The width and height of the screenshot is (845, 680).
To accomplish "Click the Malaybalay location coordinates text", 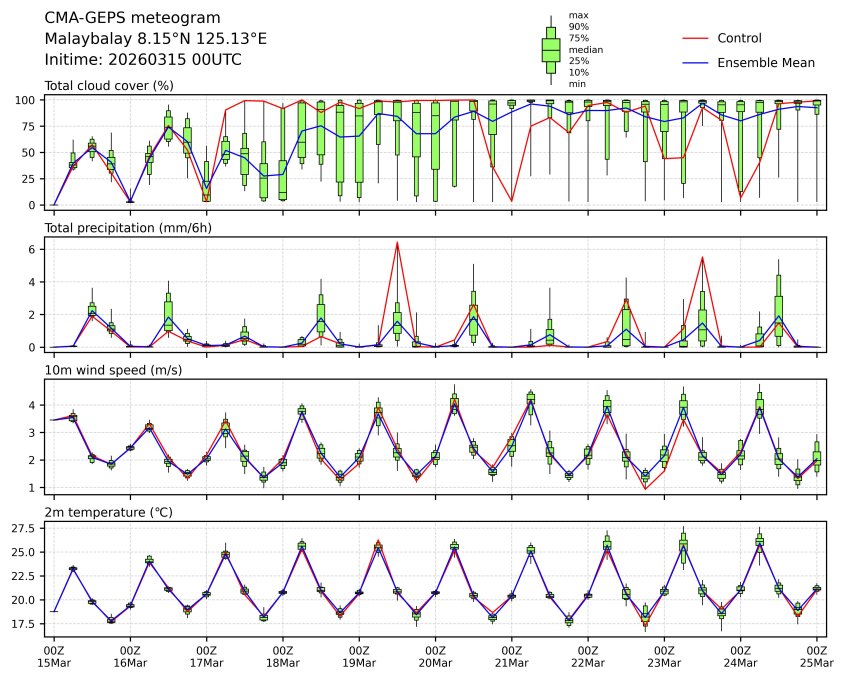I will click(x=156, y=38).
